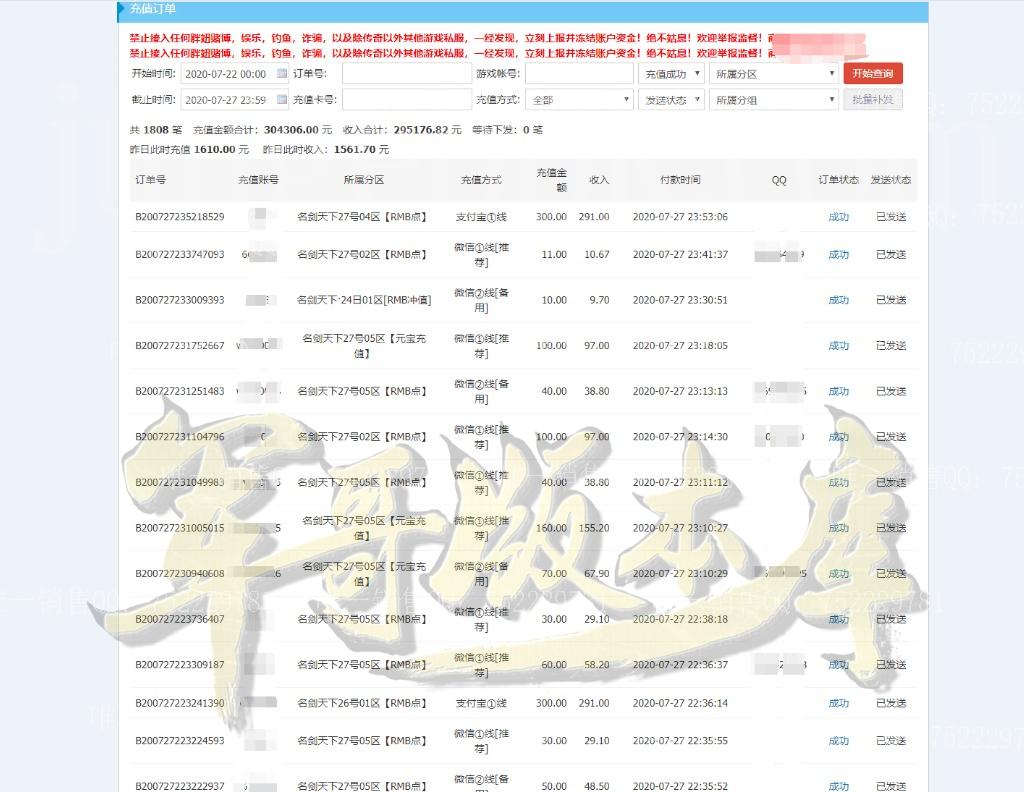The image size is (1024, 792).
Task: Click the end time field showing 2020-07-27
Action: (x=227, y=100)
